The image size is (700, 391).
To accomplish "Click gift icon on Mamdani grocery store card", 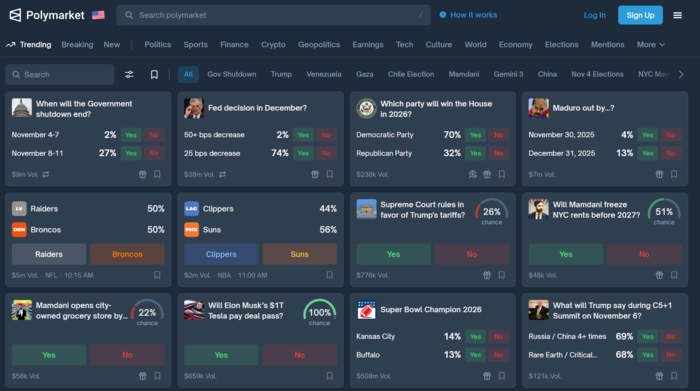I will point(142,376).
